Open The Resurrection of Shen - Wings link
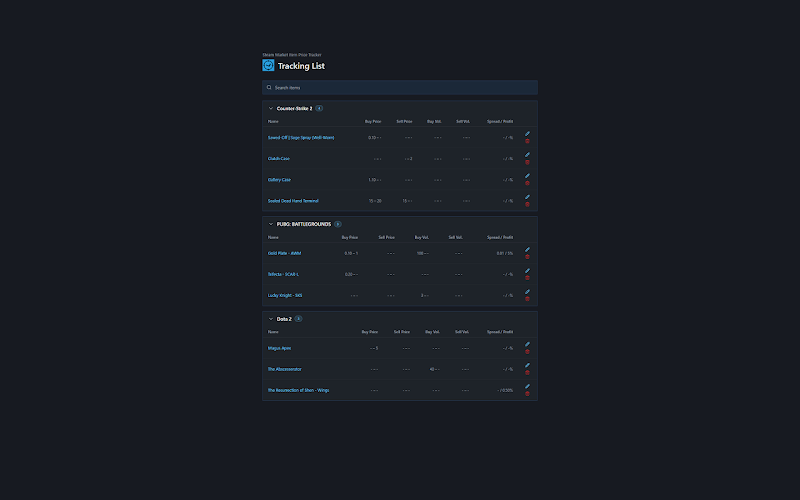Viewport: 800px width, 500px height. (x=298, y=390)
